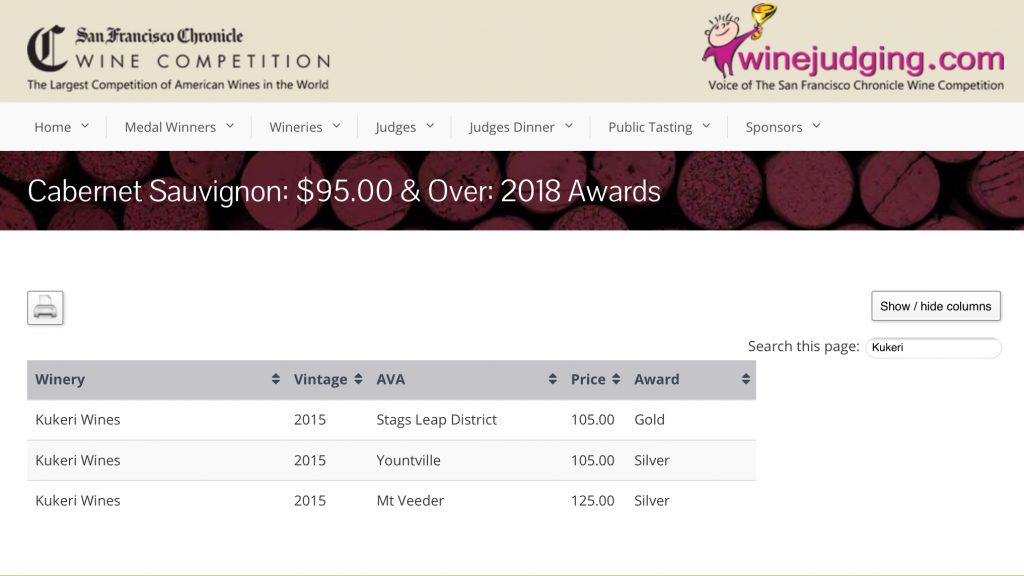
Task: Sort table by AVA column arrows
Action: pyautogui.click(x=552, y=380)
